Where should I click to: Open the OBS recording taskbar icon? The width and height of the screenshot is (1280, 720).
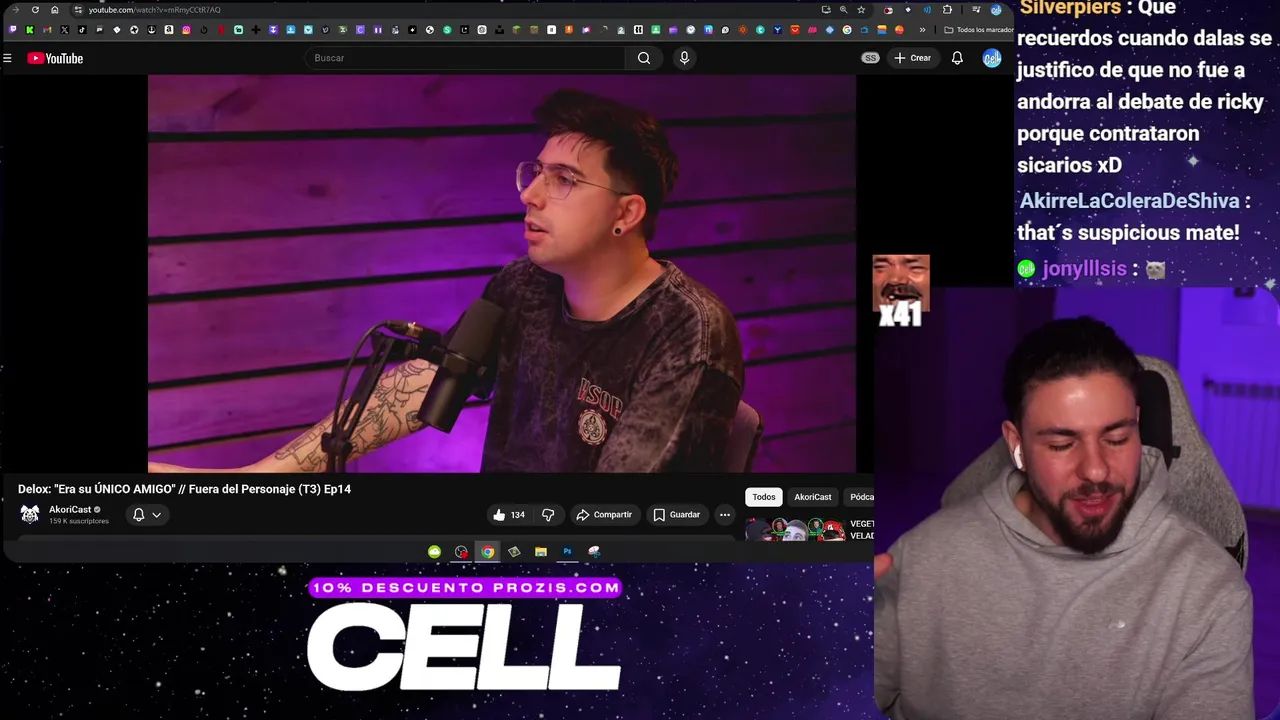(x=461, y=552)
